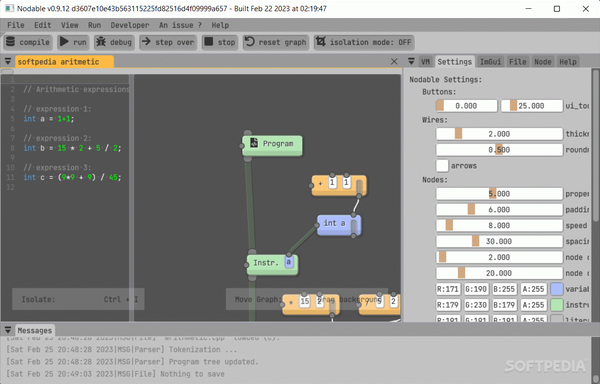Click the compile toolbar button
Viewport: 600px width, 384px height.
click(x=28, y=42)
